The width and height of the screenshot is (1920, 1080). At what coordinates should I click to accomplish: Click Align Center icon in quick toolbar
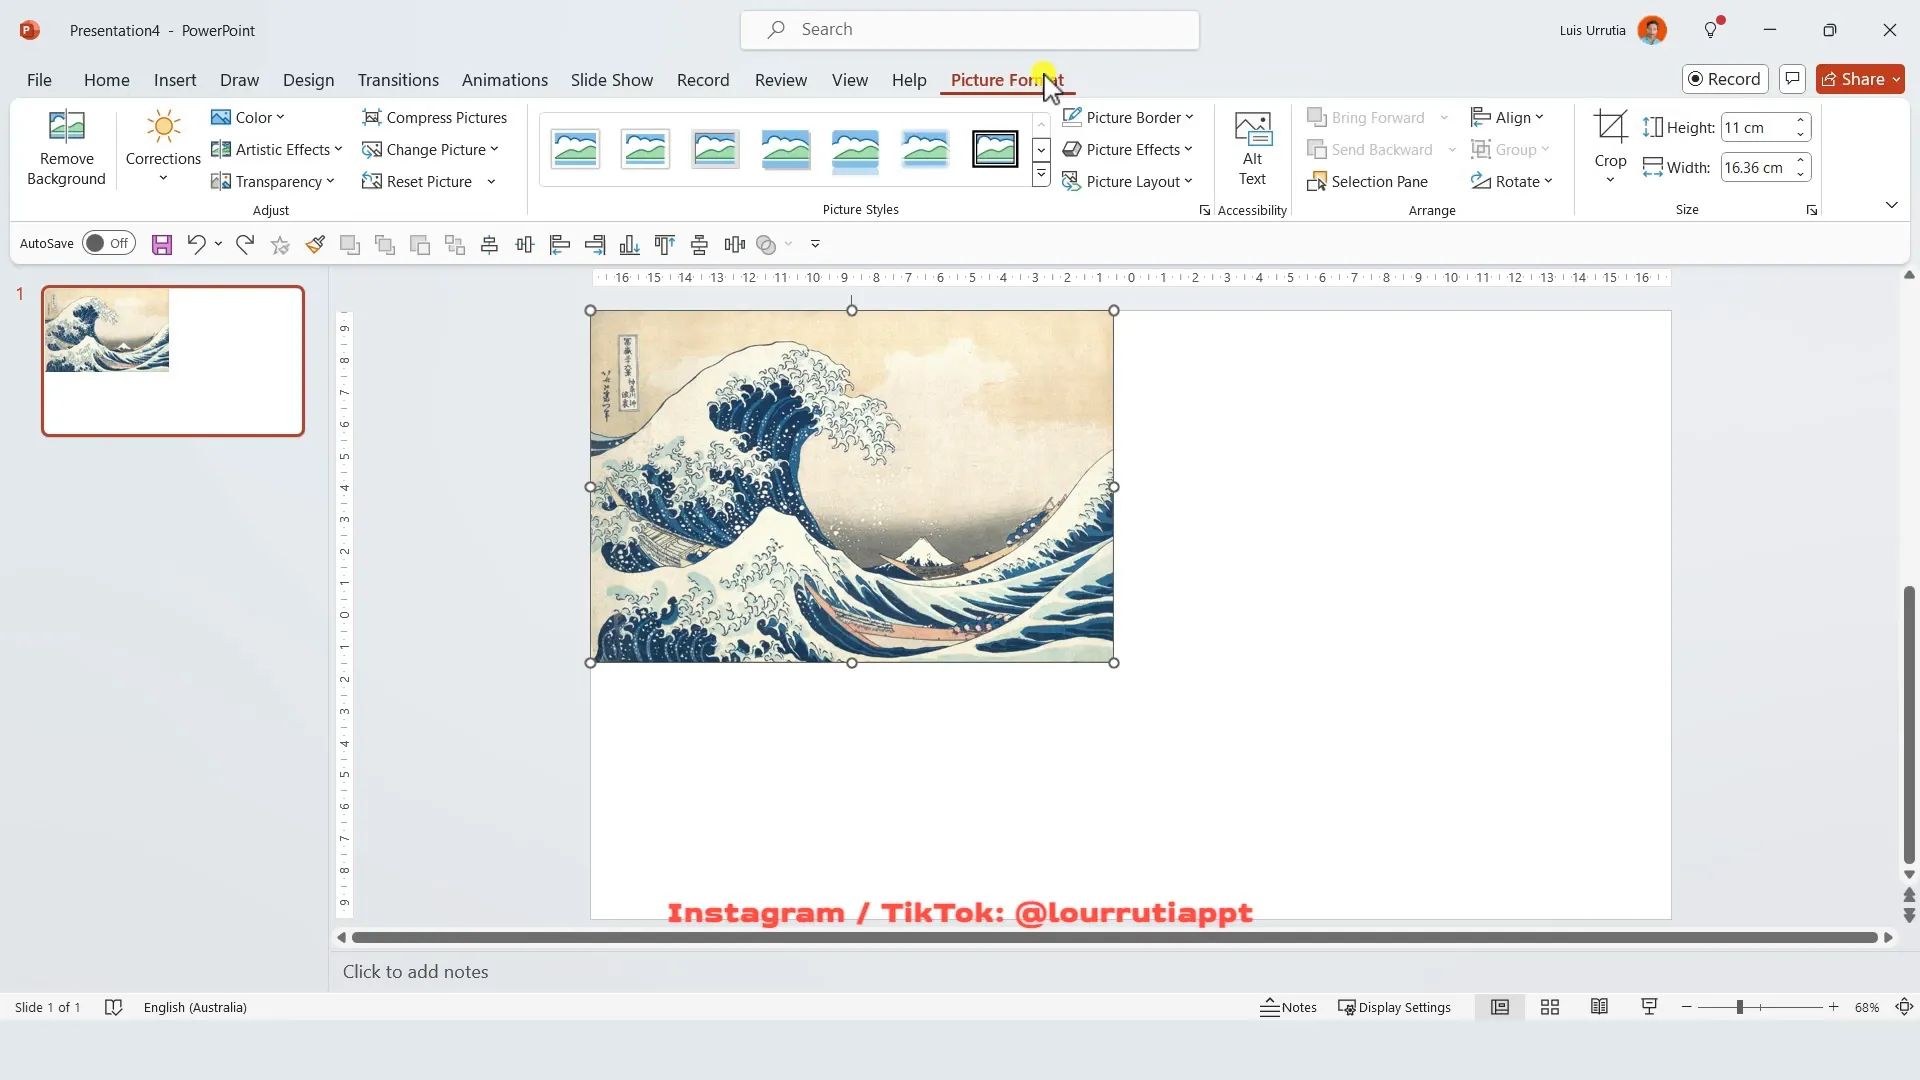click(490, 244)
